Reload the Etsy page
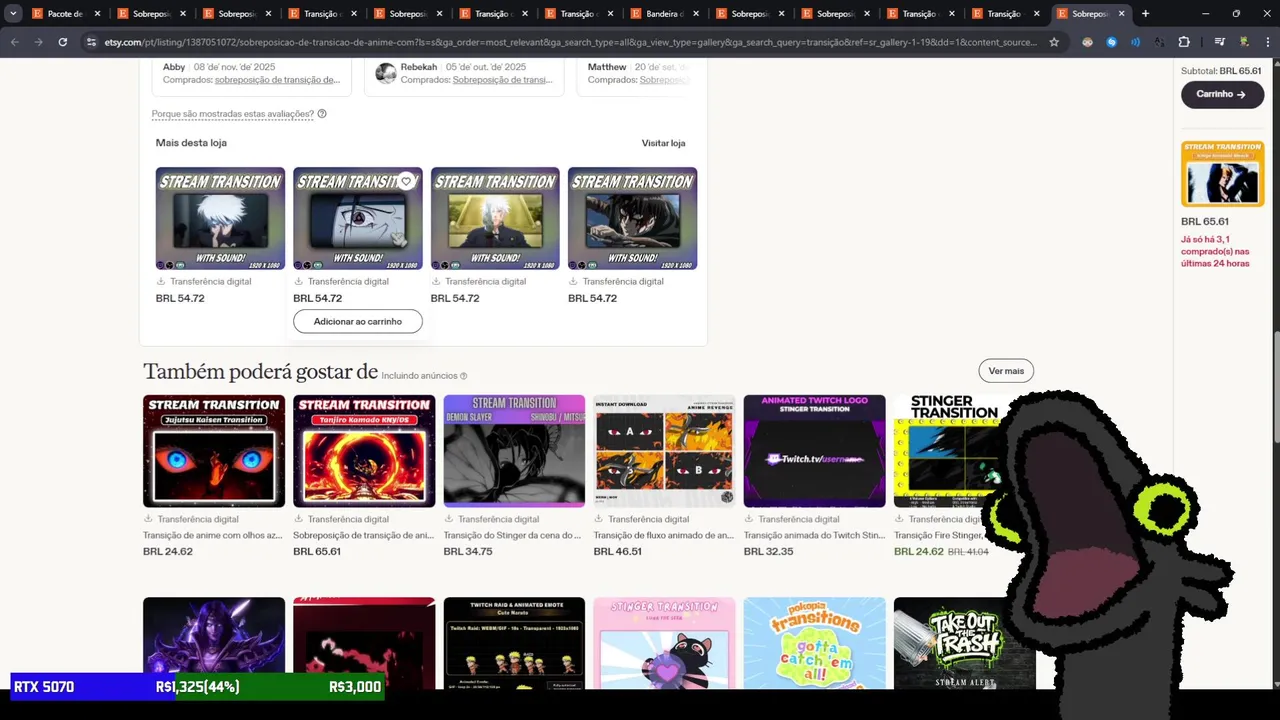The width and height of the screenshot is (1280, 720). pos(63,42)
